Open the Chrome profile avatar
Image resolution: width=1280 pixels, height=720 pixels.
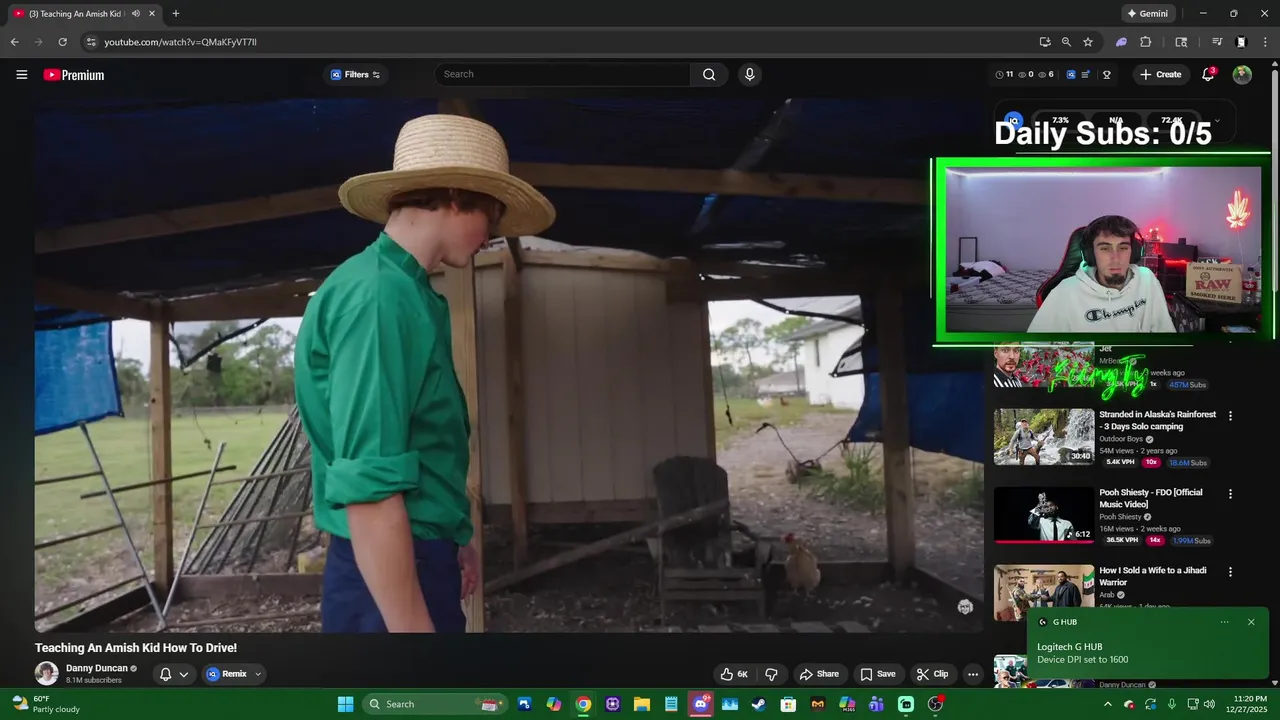[1241, 42]
